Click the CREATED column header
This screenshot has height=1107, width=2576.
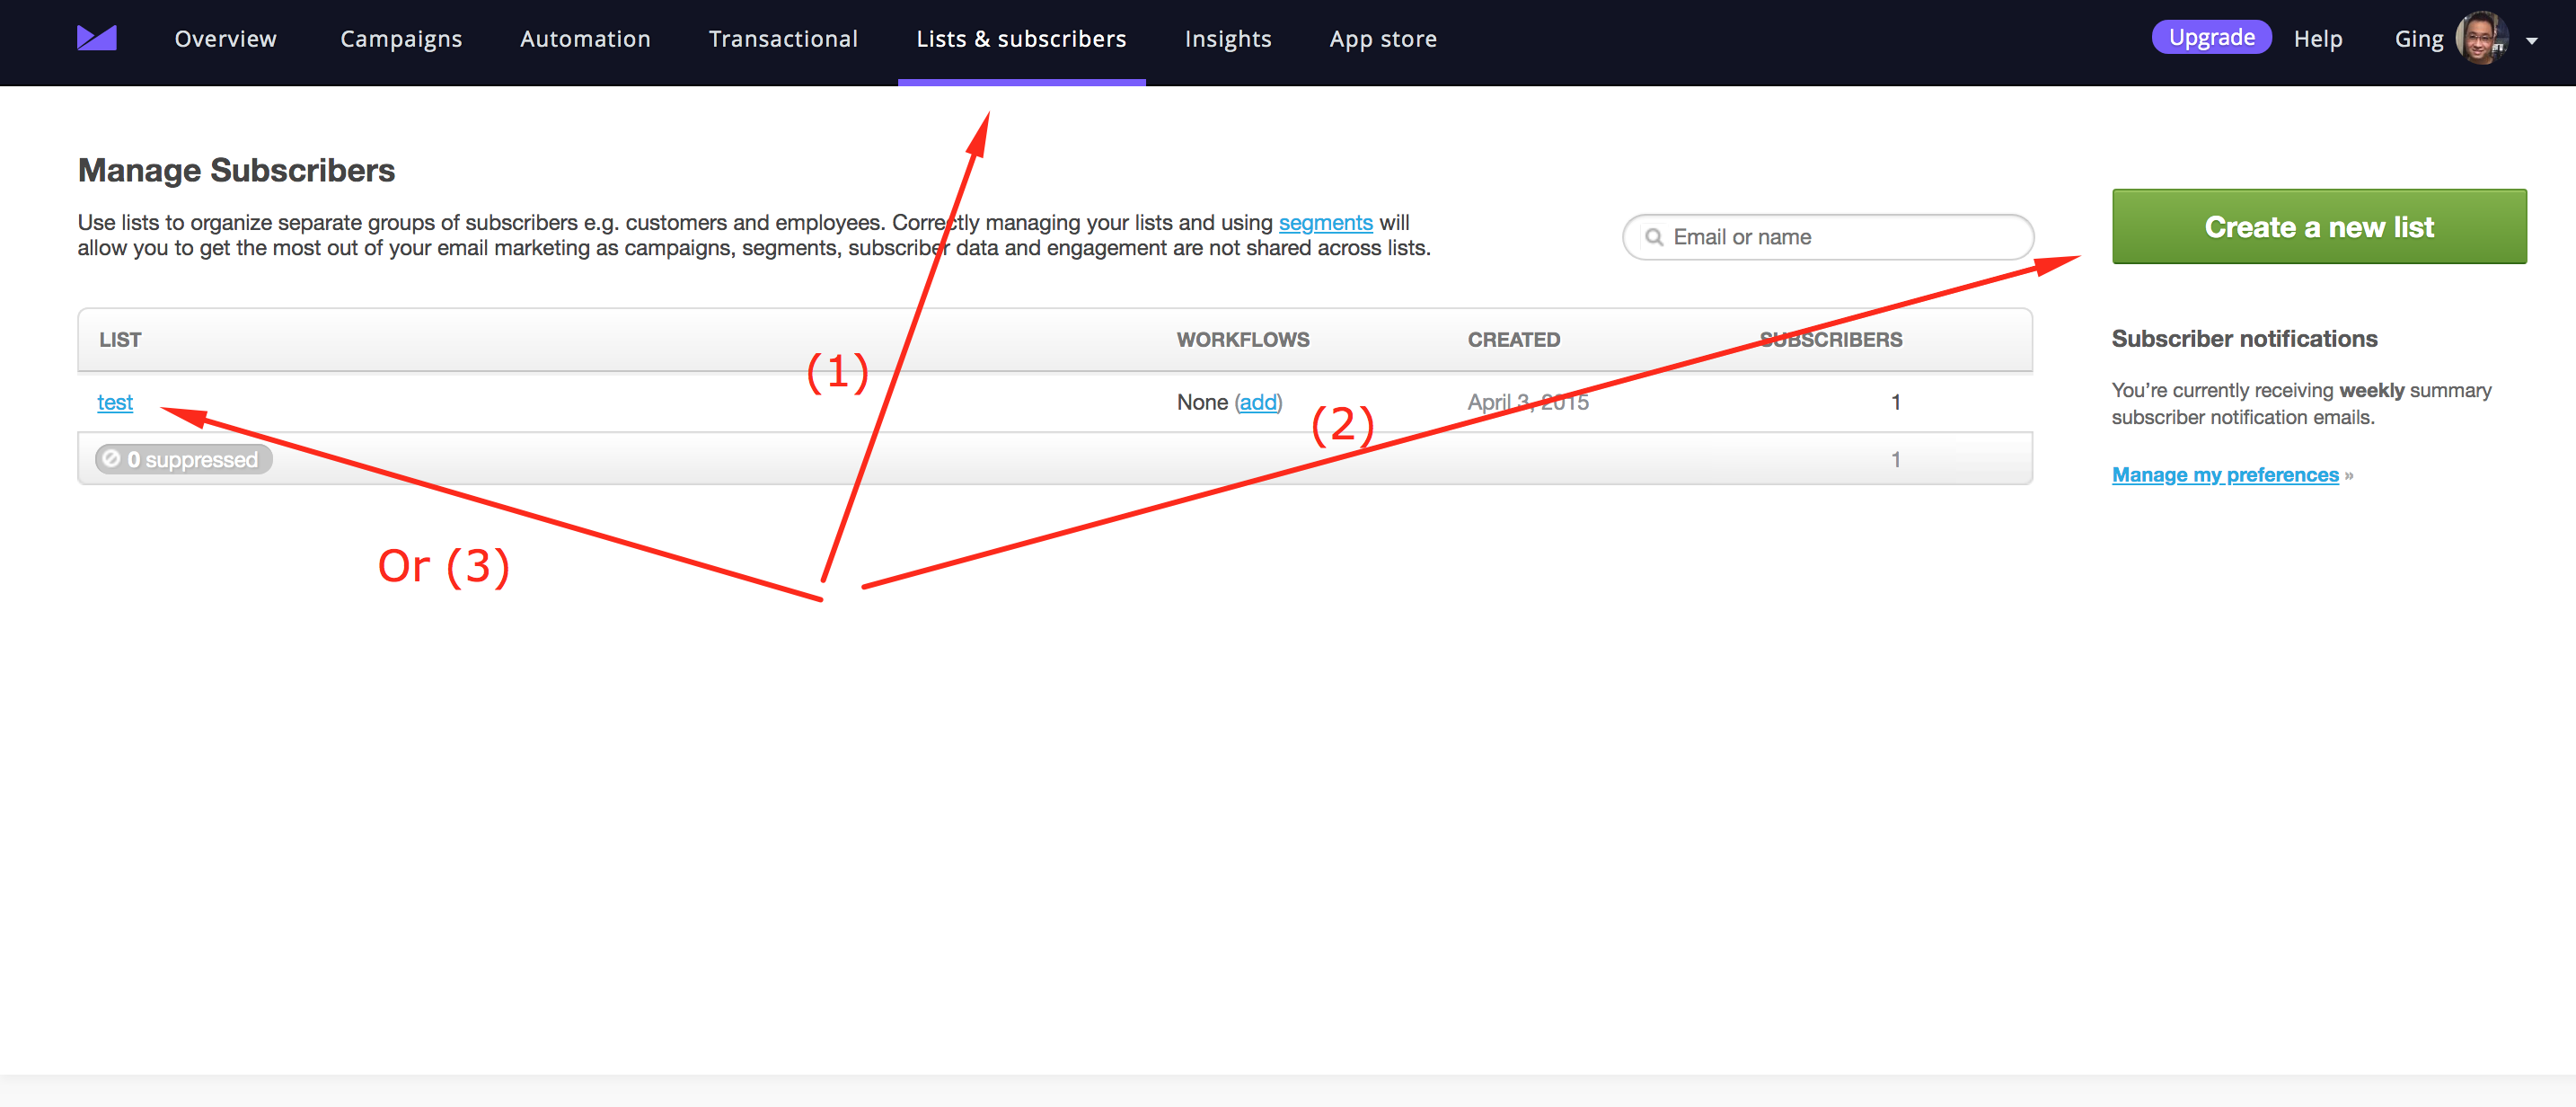pos(1514,340)
